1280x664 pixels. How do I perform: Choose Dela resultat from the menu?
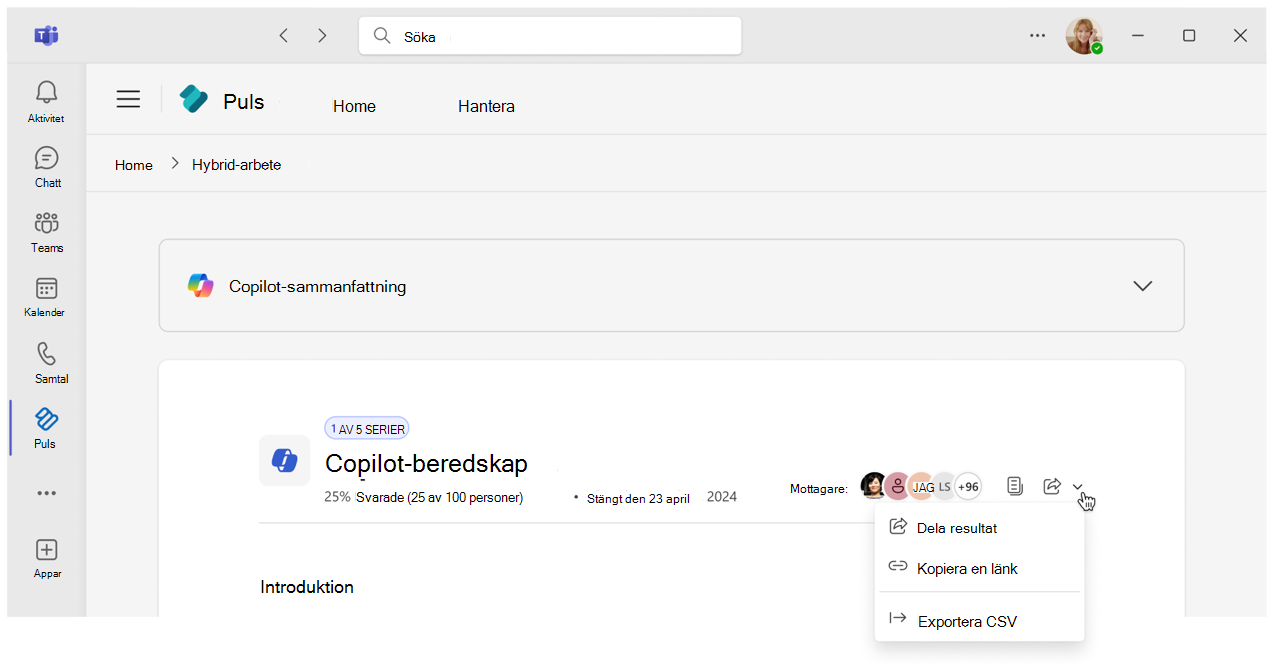click(x=956, y=528)
